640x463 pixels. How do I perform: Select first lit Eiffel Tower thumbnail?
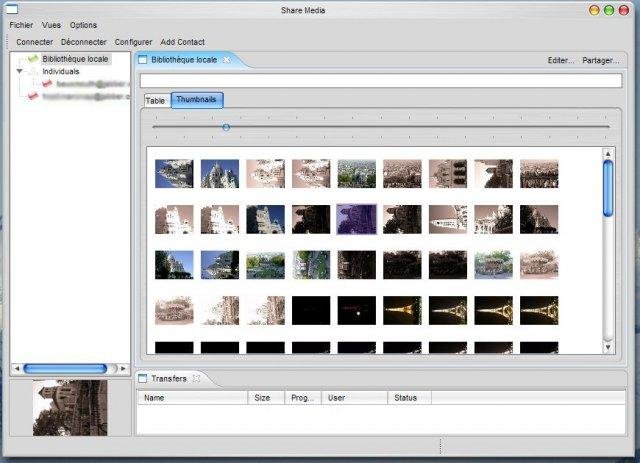[402, 311]
